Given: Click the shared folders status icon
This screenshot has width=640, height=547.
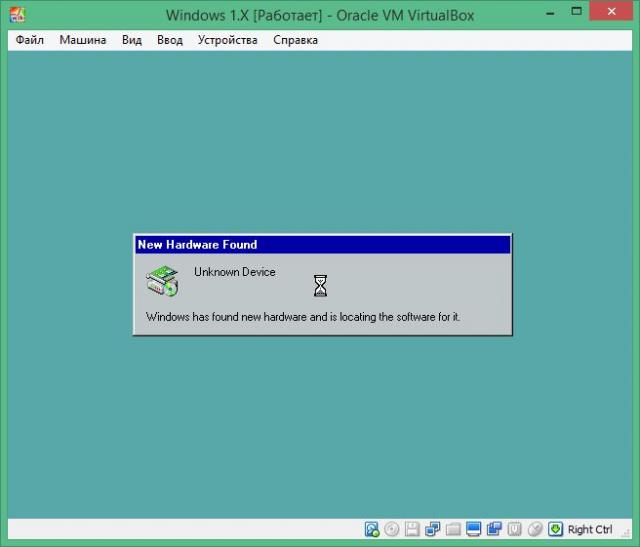Looking at the screenshot, I should pos(453,529).
